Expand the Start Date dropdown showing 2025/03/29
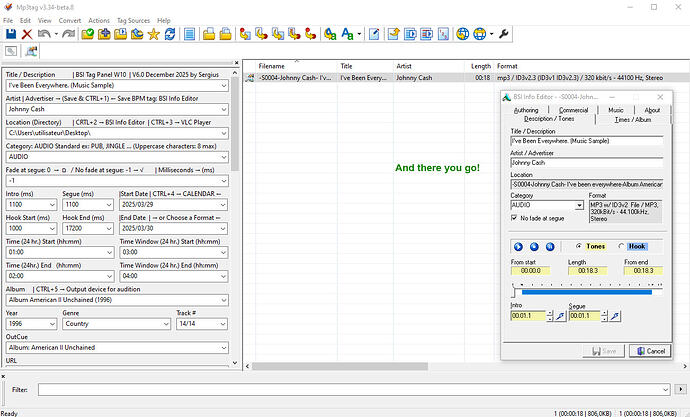Image resolution: width=690 pixels, height=417 pixels. (x=224, y=205)
